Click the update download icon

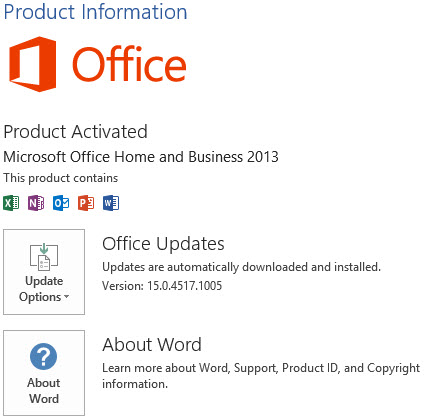(x=44, y=256)
